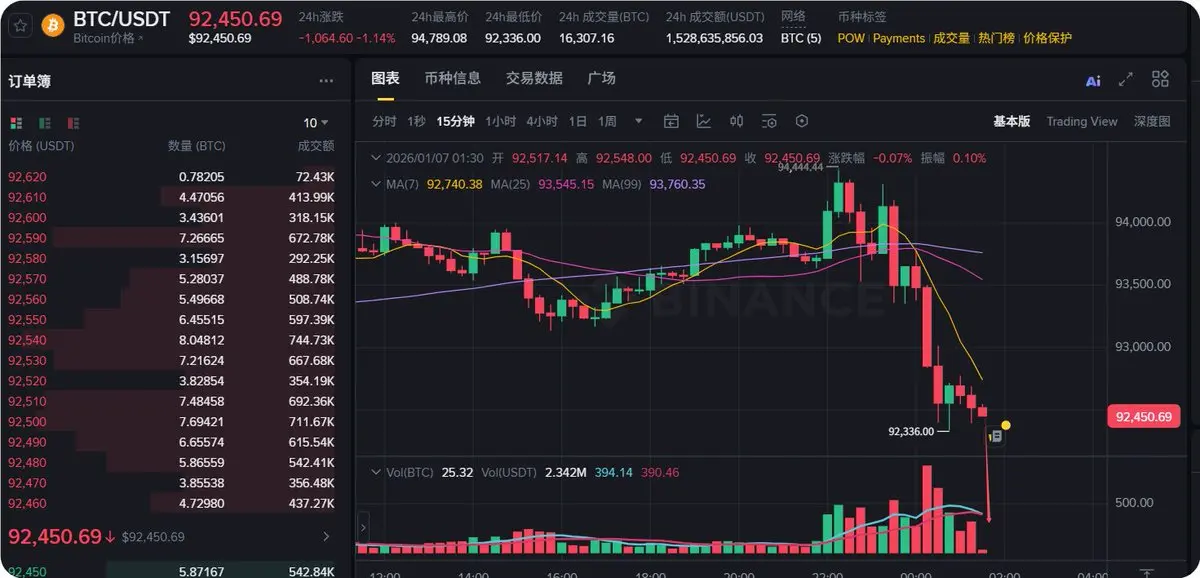
Task: Switch to the 交易数据 tab
Action: [x=534, y=78]
